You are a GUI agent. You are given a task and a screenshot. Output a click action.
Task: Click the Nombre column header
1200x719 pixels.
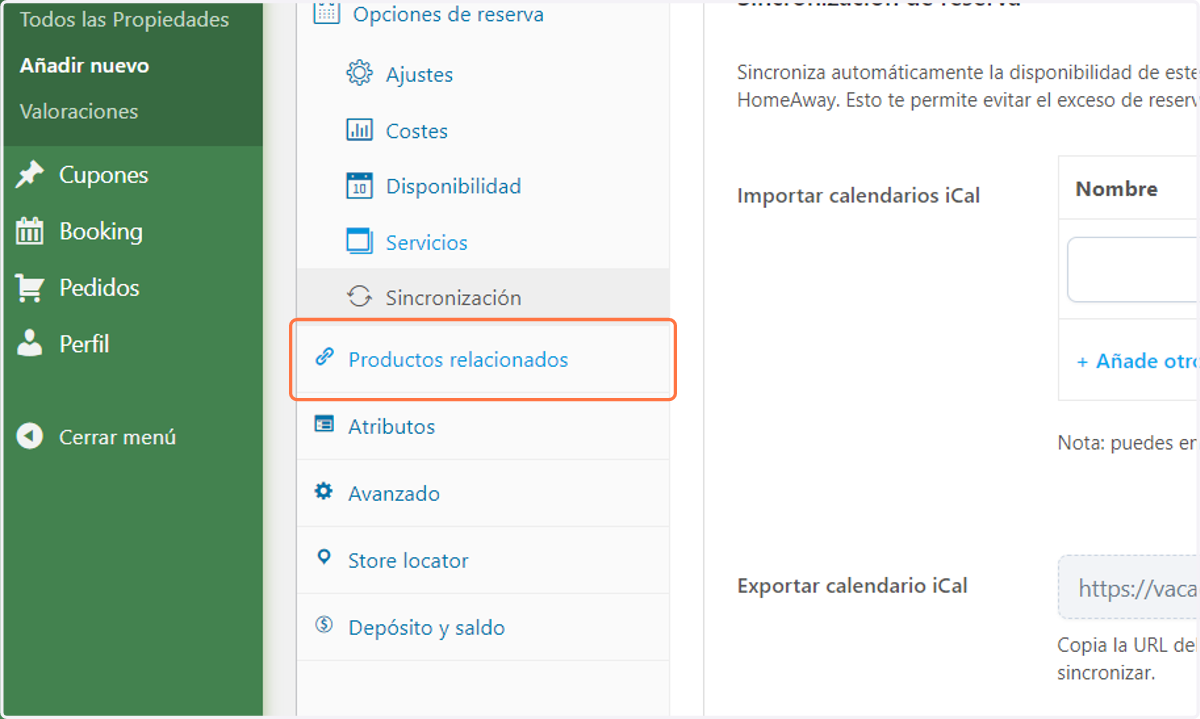(x=1117, y=189)
